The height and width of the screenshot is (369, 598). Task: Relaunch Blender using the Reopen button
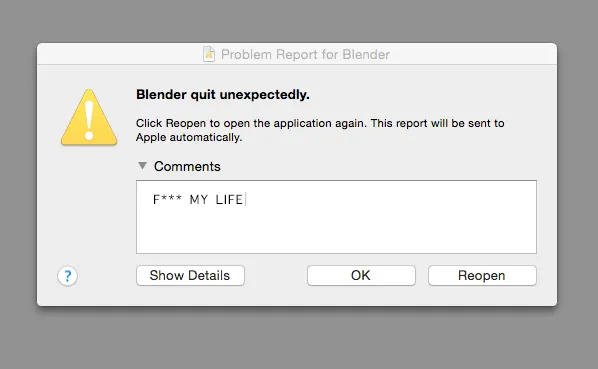pos(482,276)
